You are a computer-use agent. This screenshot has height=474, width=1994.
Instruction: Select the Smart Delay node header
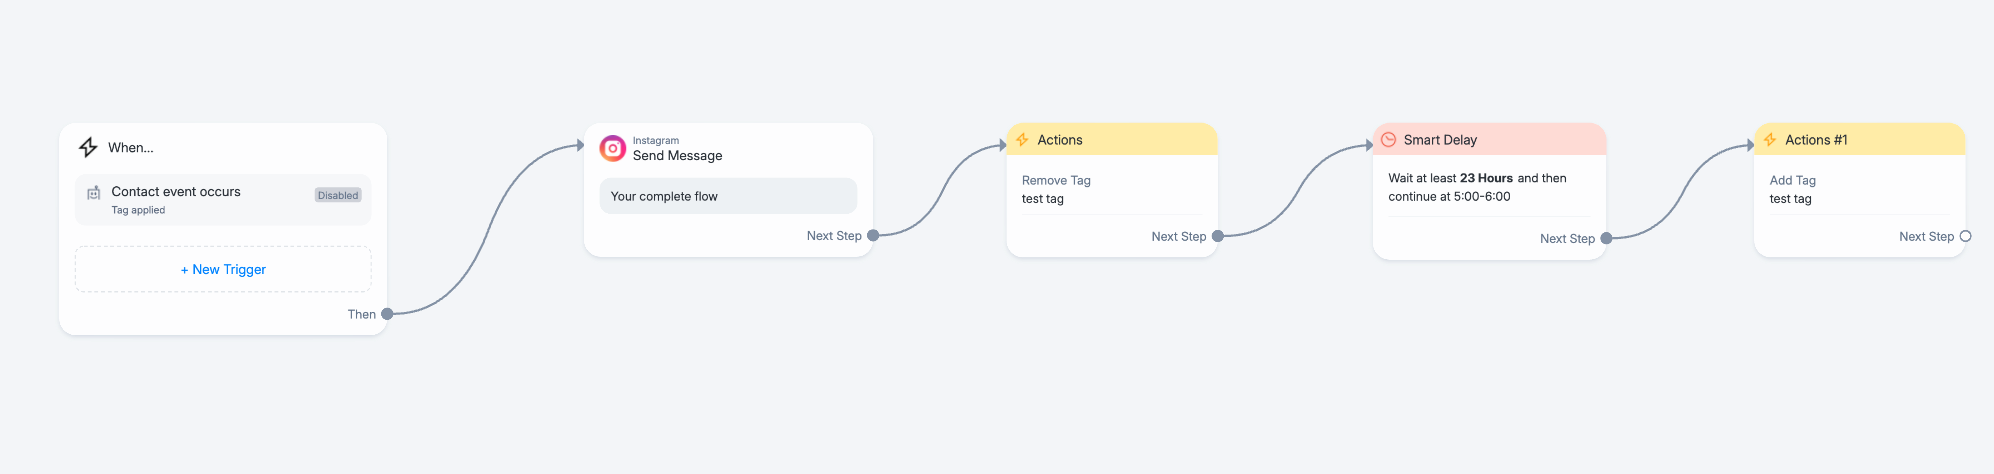click(1489, 140)
